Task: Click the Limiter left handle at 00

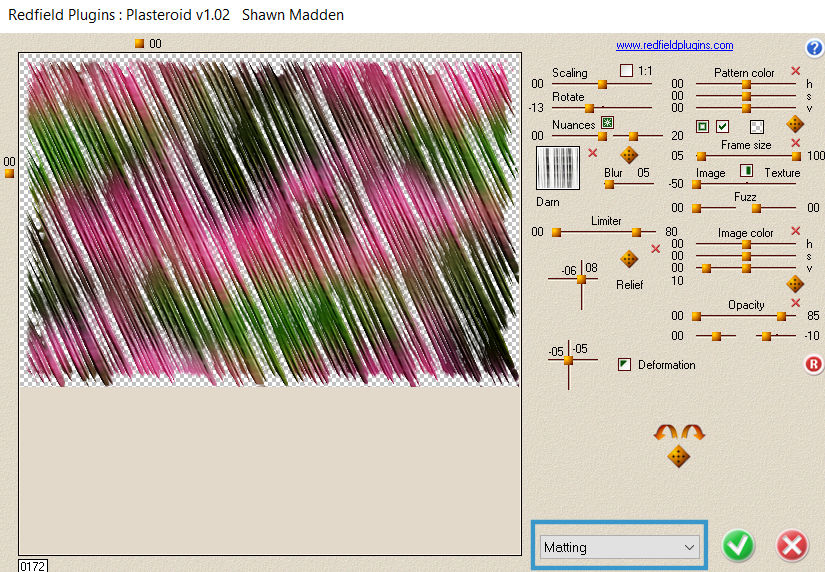Action: pos(557,232)
